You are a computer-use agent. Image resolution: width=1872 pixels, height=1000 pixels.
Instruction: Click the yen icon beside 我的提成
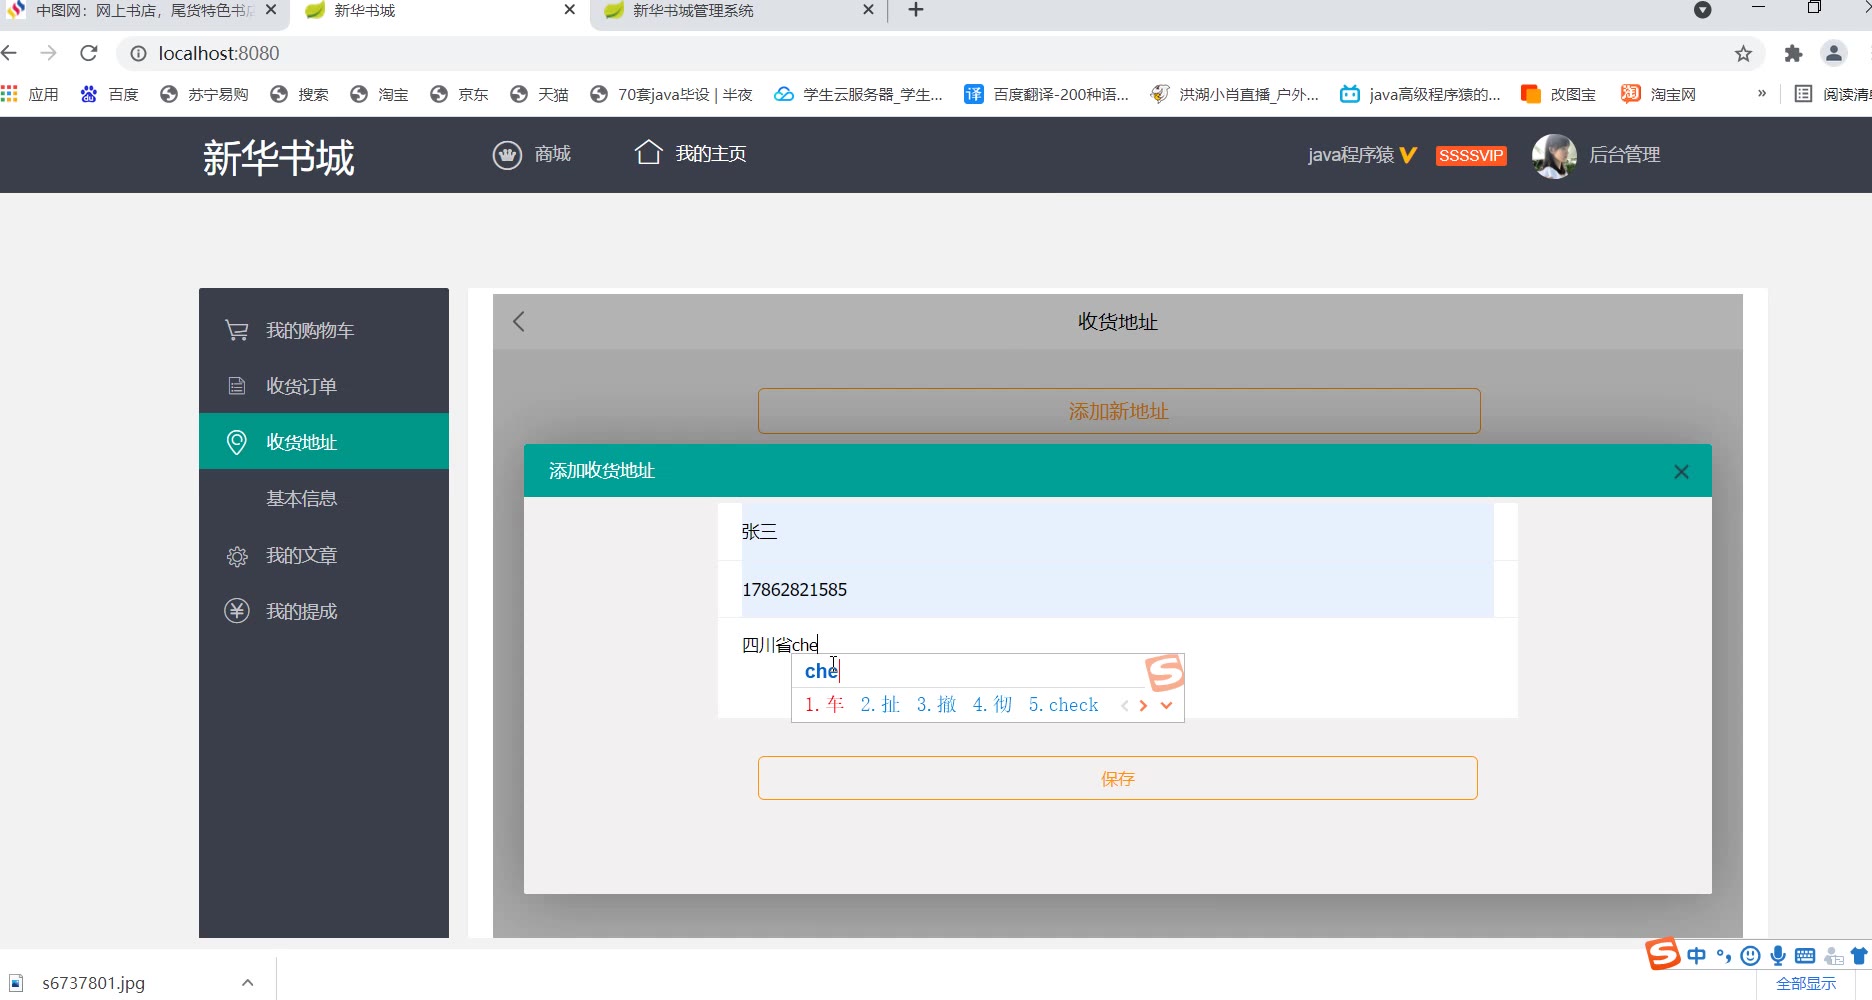tap(236, 611)
